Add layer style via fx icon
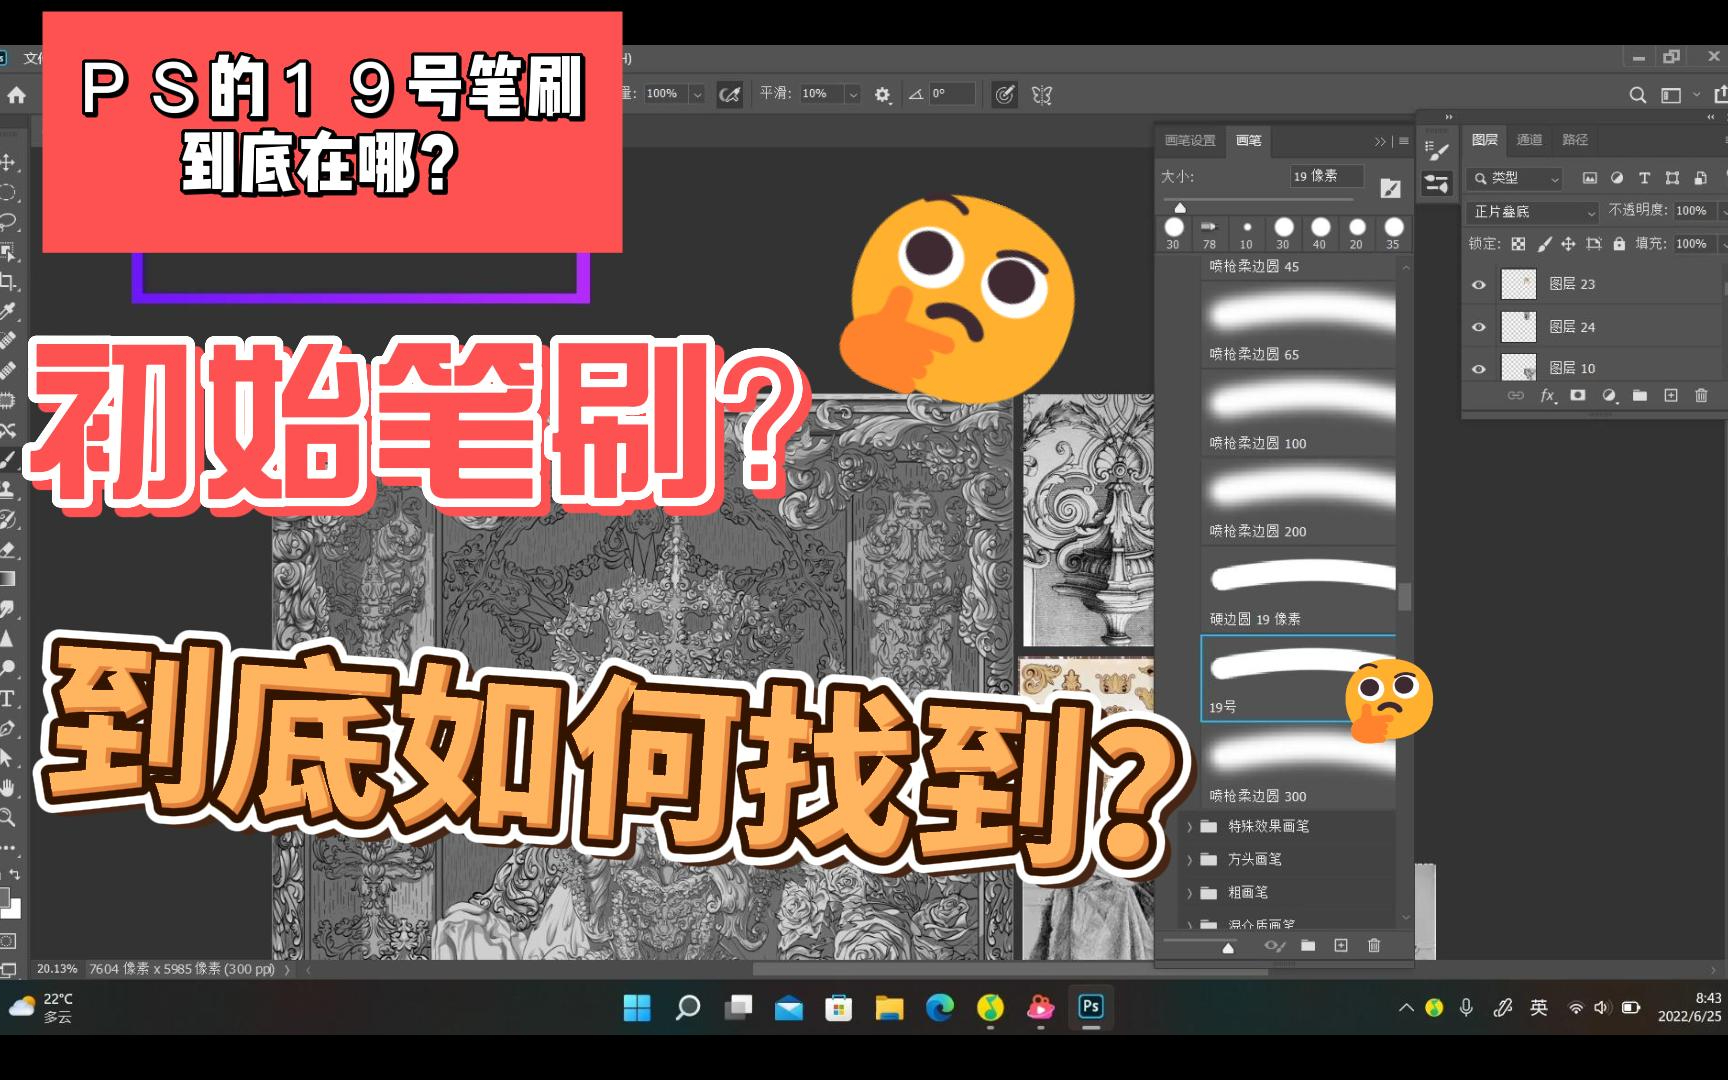This screenshot has height=1080, width=1728. 1547,396
